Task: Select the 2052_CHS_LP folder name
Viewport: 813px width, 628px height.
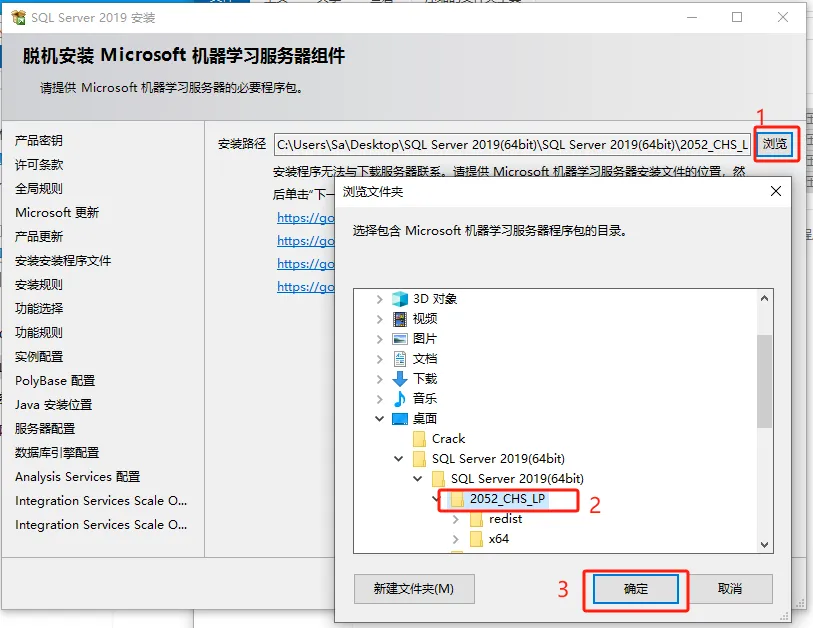Action: click(507, 499)
